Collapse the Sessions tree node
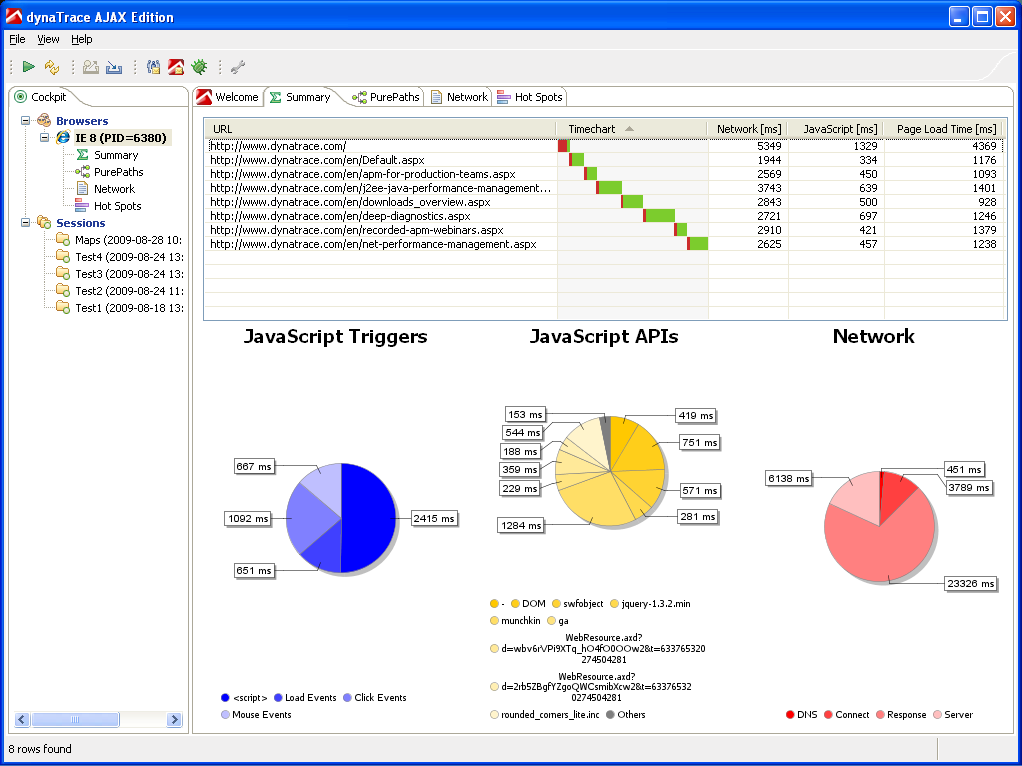The image size is (1022, 766). click(x=26, y=222)
